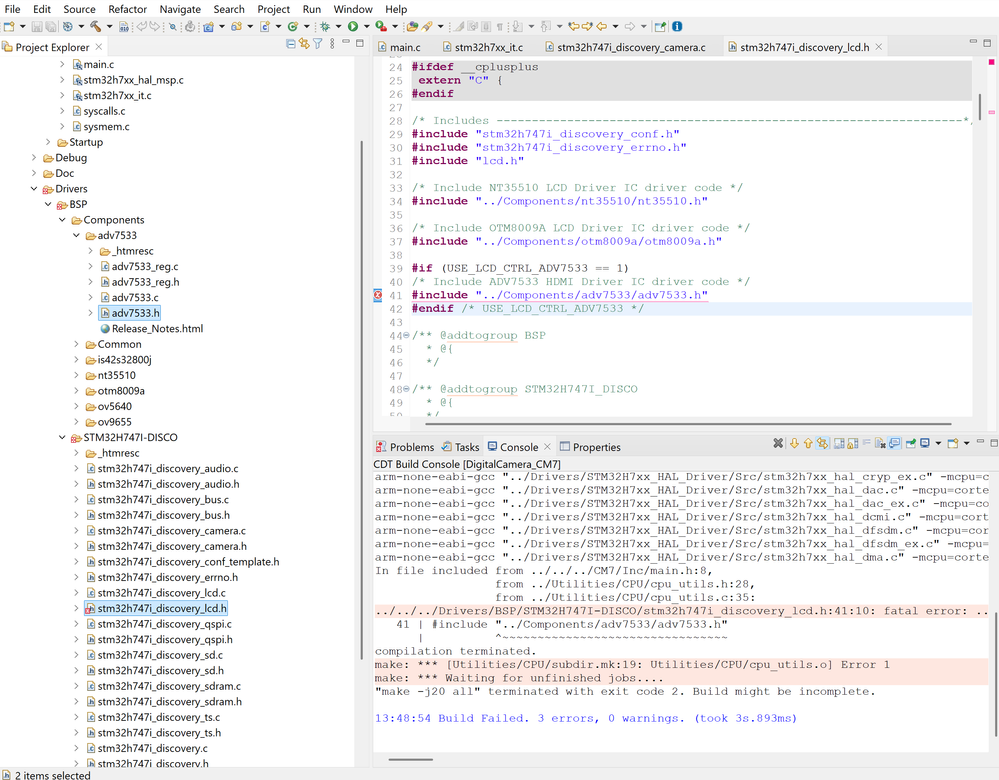Image resolution: width=999 pixels, height=780 pixels.
Task: Click the blue information icon in toolbar
Action: pyautogui.click(x=677, y=27)
